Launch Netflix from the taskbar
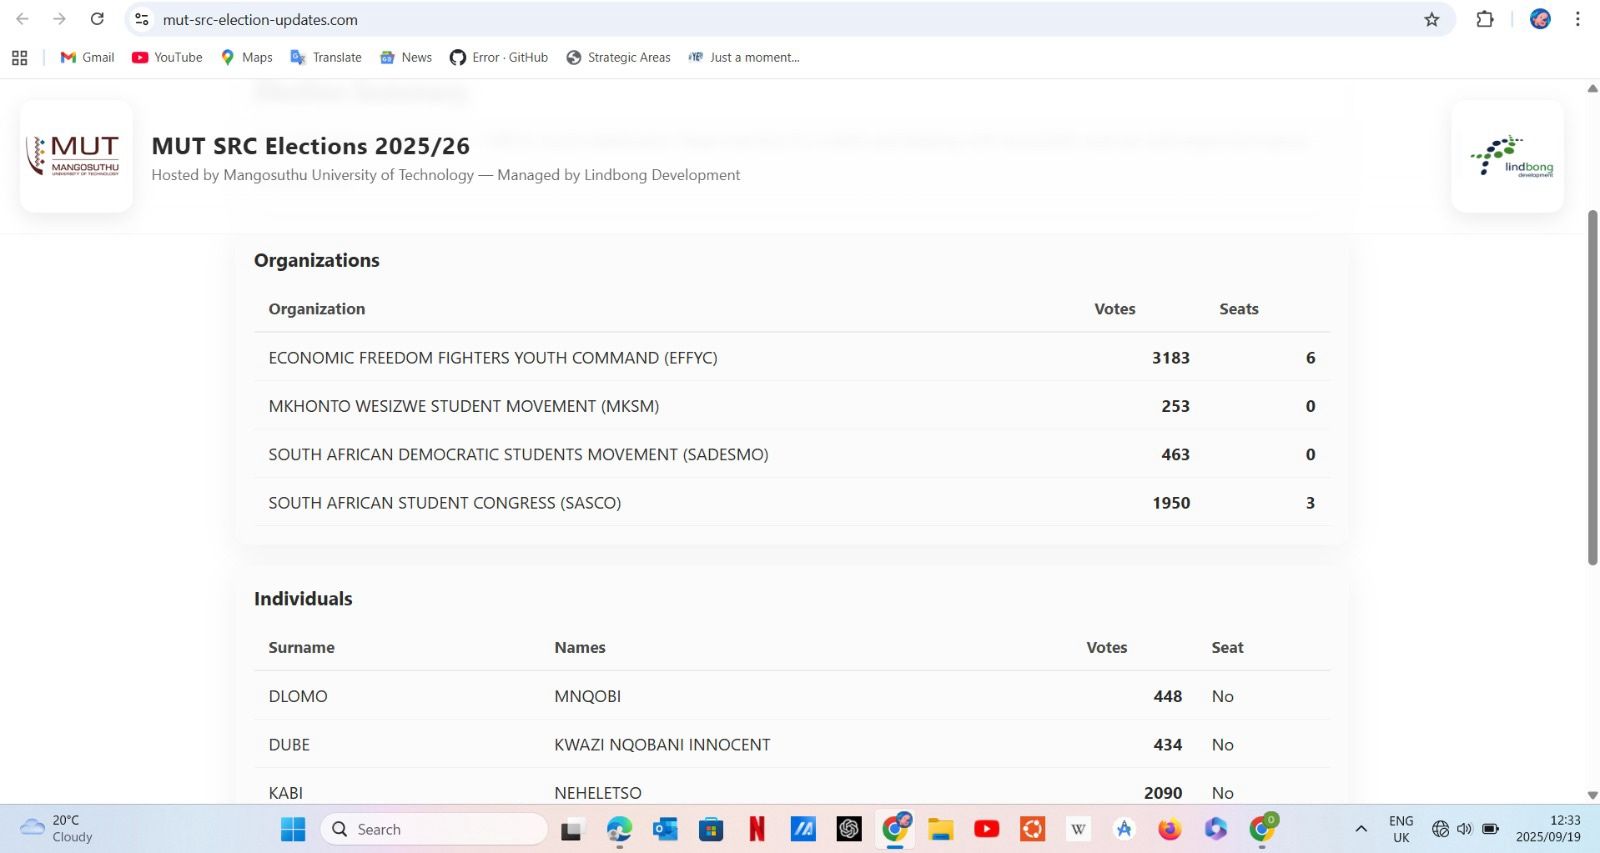 click(x=757, y=829)
